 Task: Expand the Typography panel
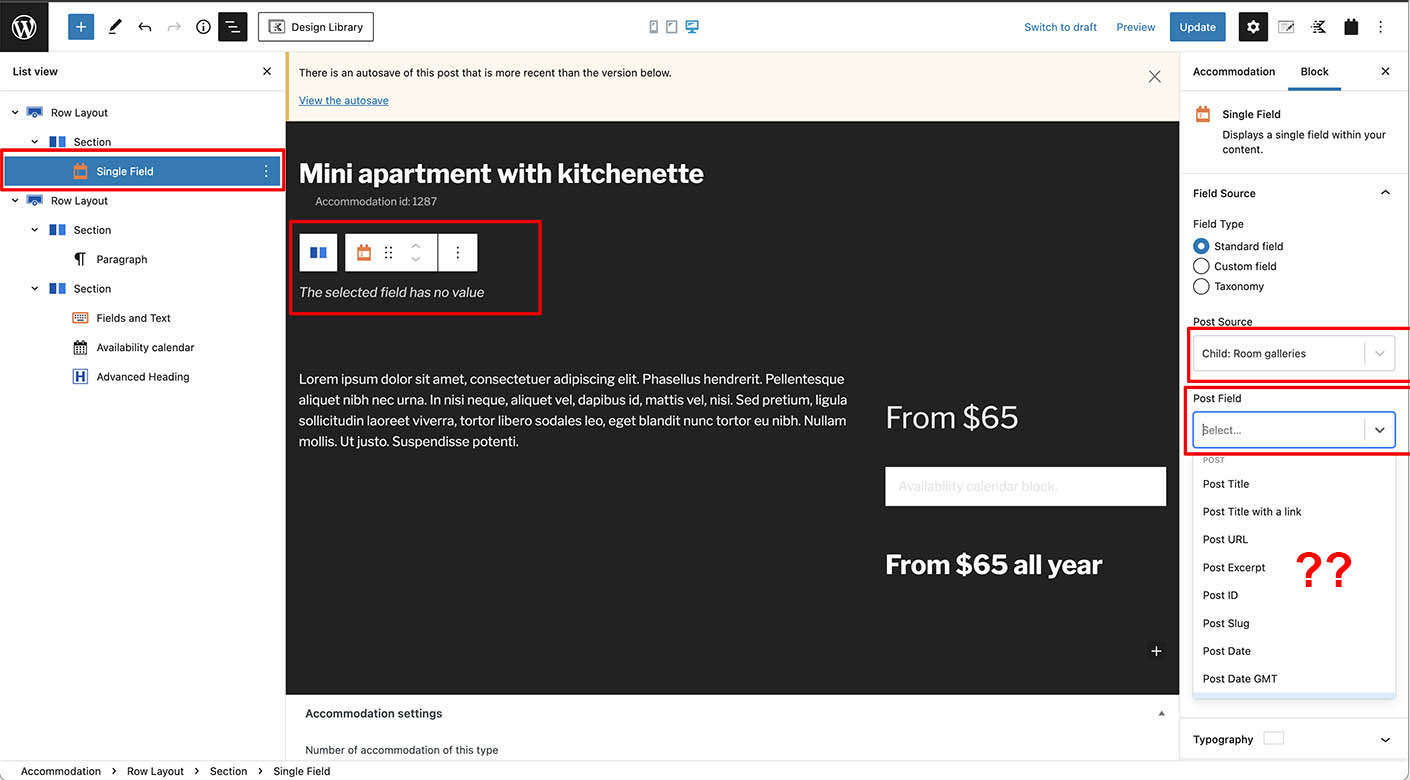[1385, 740]
